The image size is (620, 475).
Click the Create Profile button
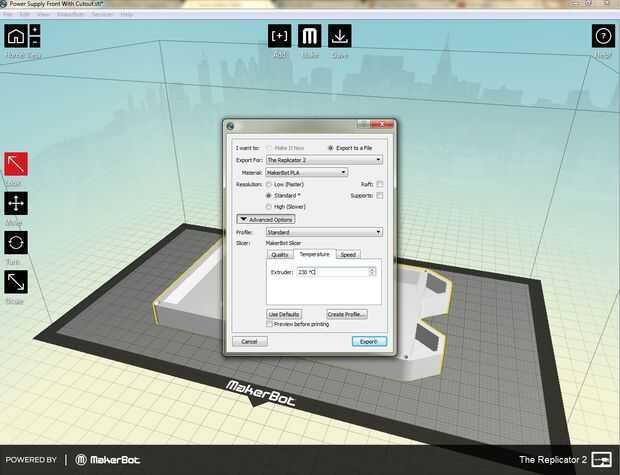tap(347, 314)
